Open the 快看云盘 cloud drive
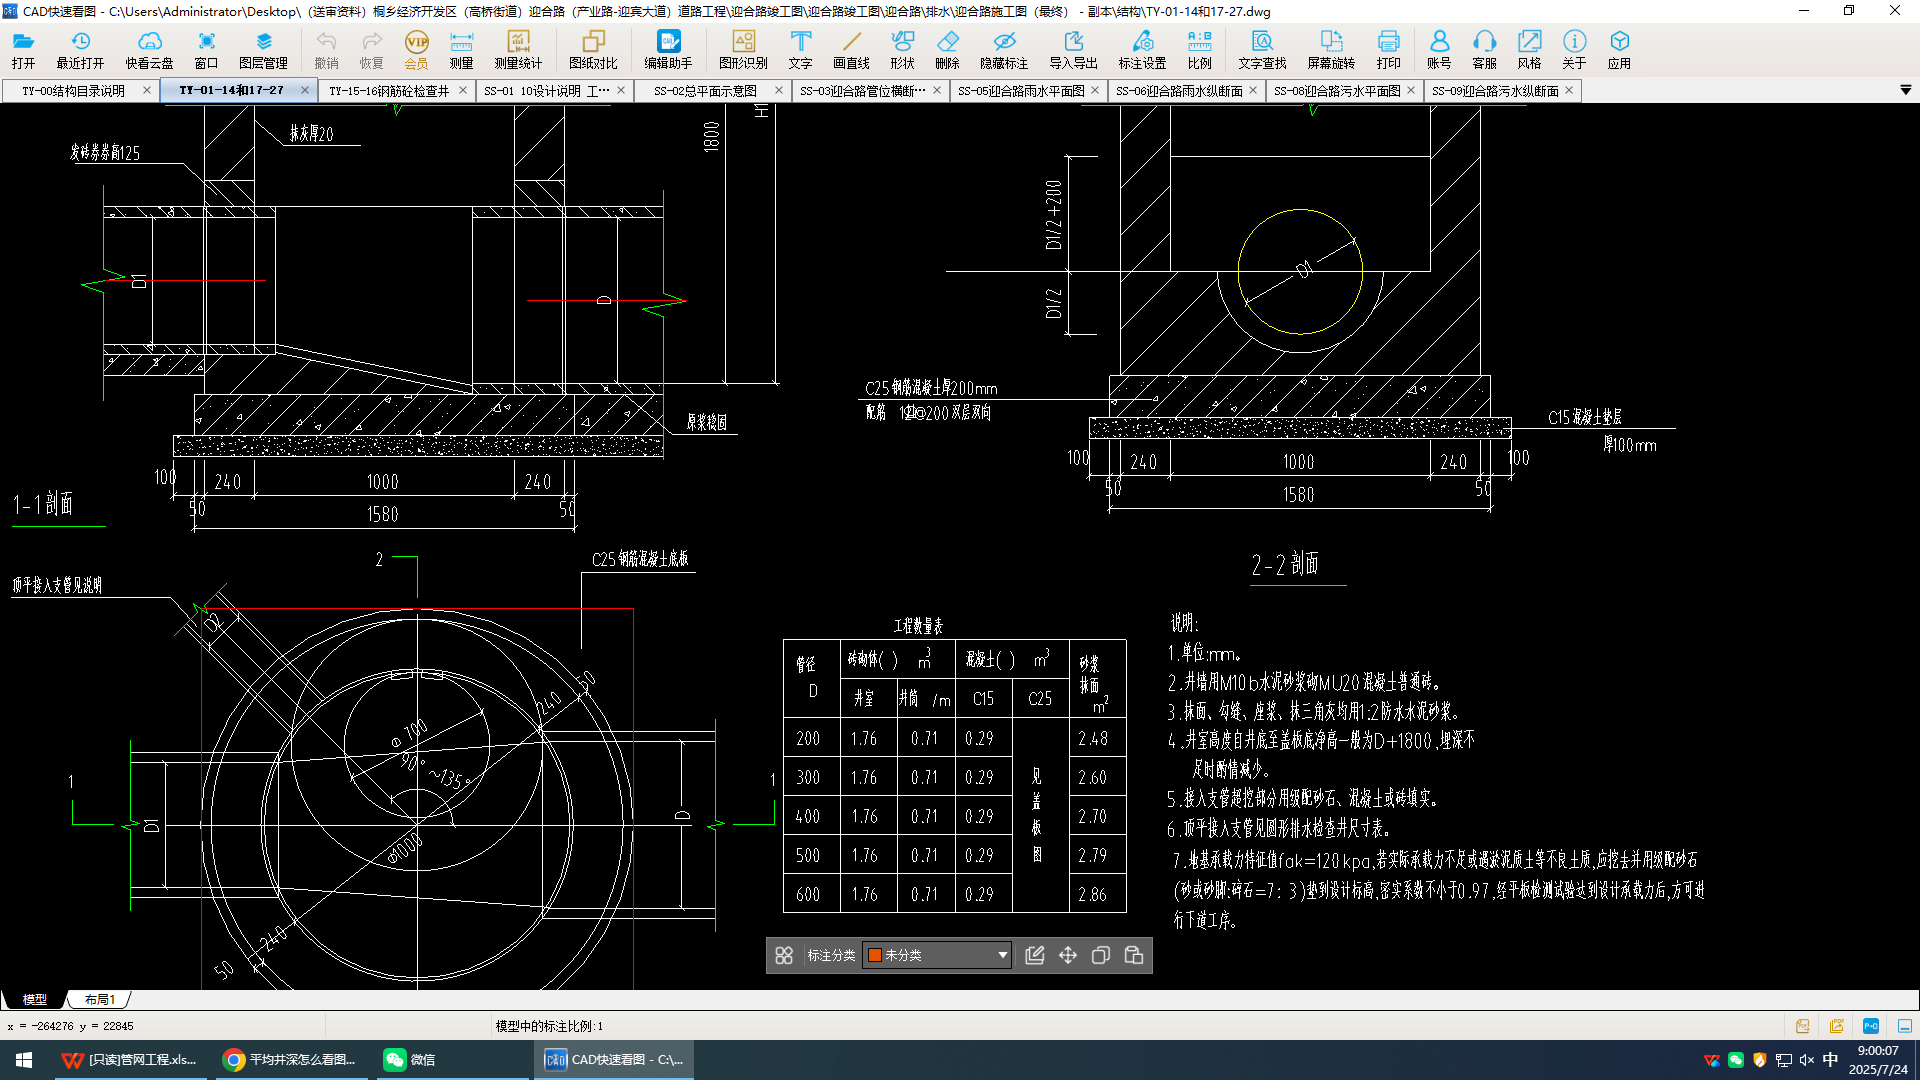 click(149, 50)
